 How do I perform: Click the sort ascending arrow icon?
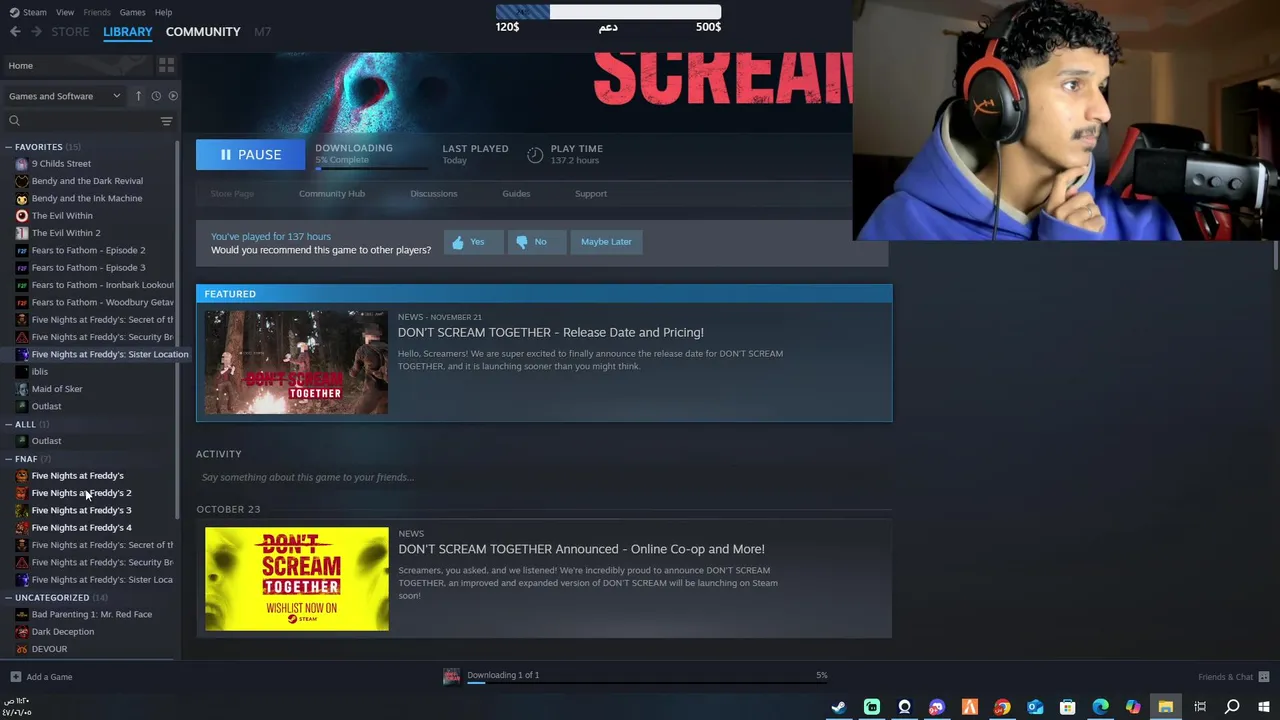pos(138,96)
